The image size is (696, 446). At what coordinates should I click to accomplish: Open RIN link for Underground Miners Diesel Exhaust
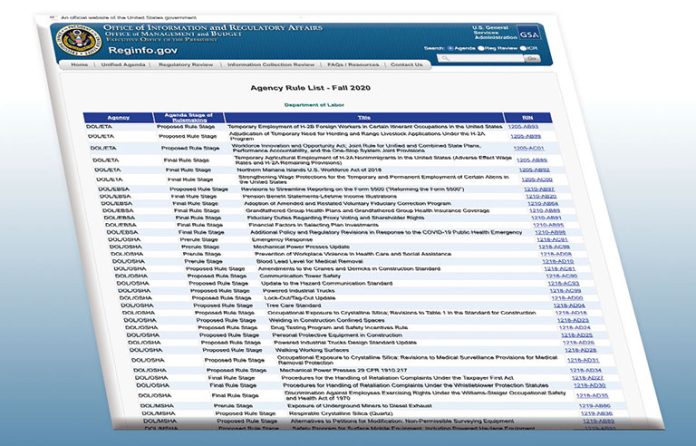coord(595,406)
